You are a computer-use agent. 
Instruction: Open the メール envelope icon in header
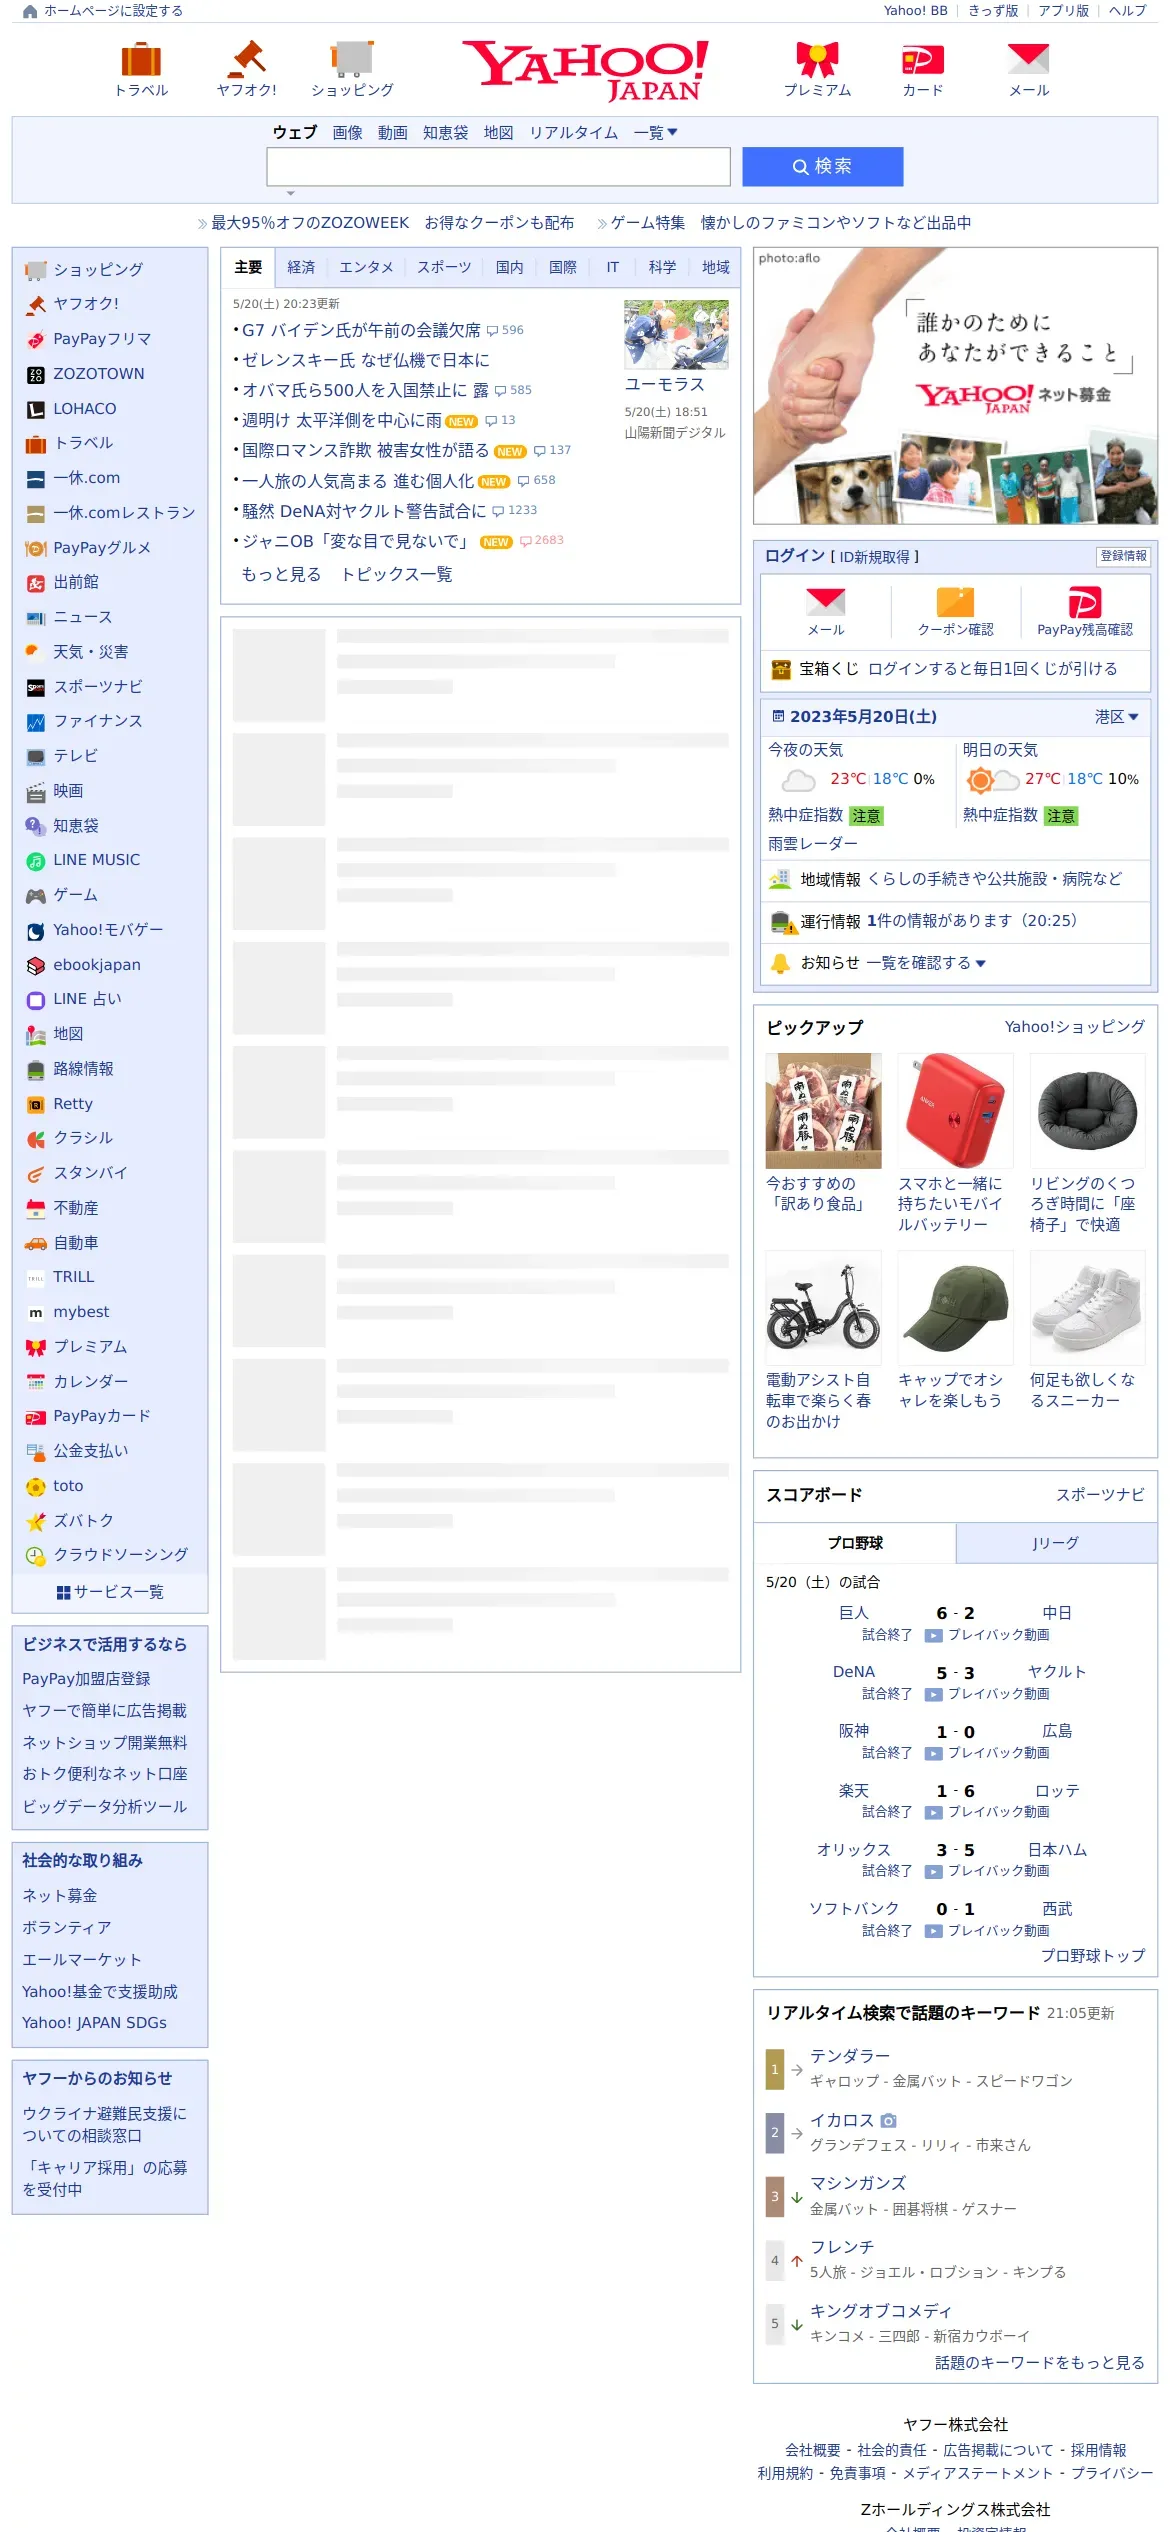tap(1028, 59)
